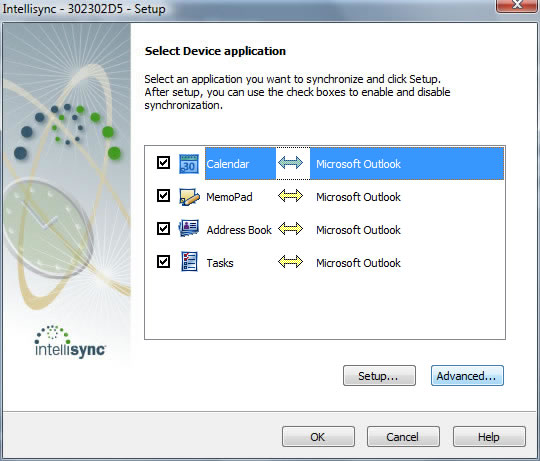This screenshot has height=461, width=540.
Task: Click the Calendar sync direction arrow
Action: [x=290, y=163]
